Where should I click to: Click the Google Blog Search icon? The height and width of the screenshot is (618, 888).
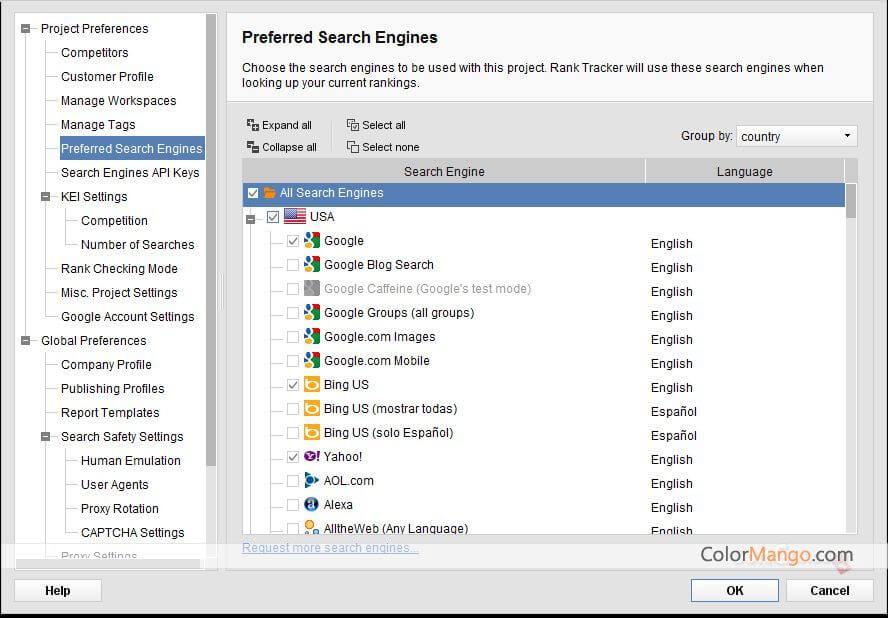pos(312,265)
